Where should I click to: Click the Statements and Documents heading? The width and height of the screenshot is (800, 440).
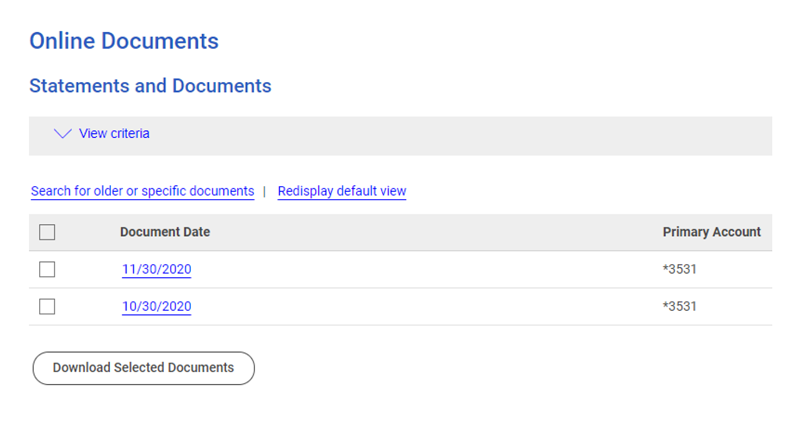[x=150, y=86]
